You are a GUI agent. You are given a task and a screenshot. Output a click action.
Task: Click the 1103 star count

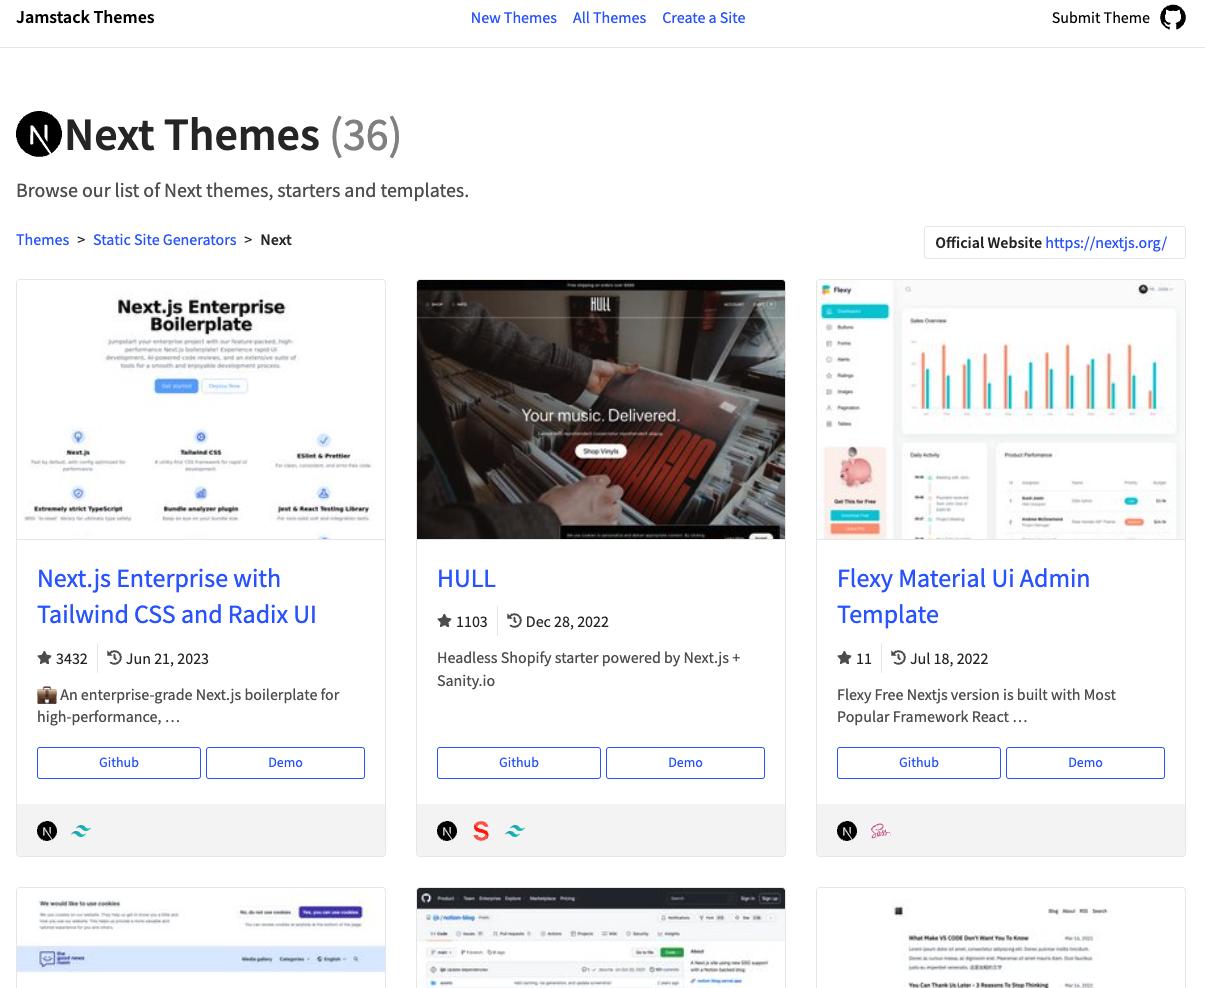[x=472, y=622]
